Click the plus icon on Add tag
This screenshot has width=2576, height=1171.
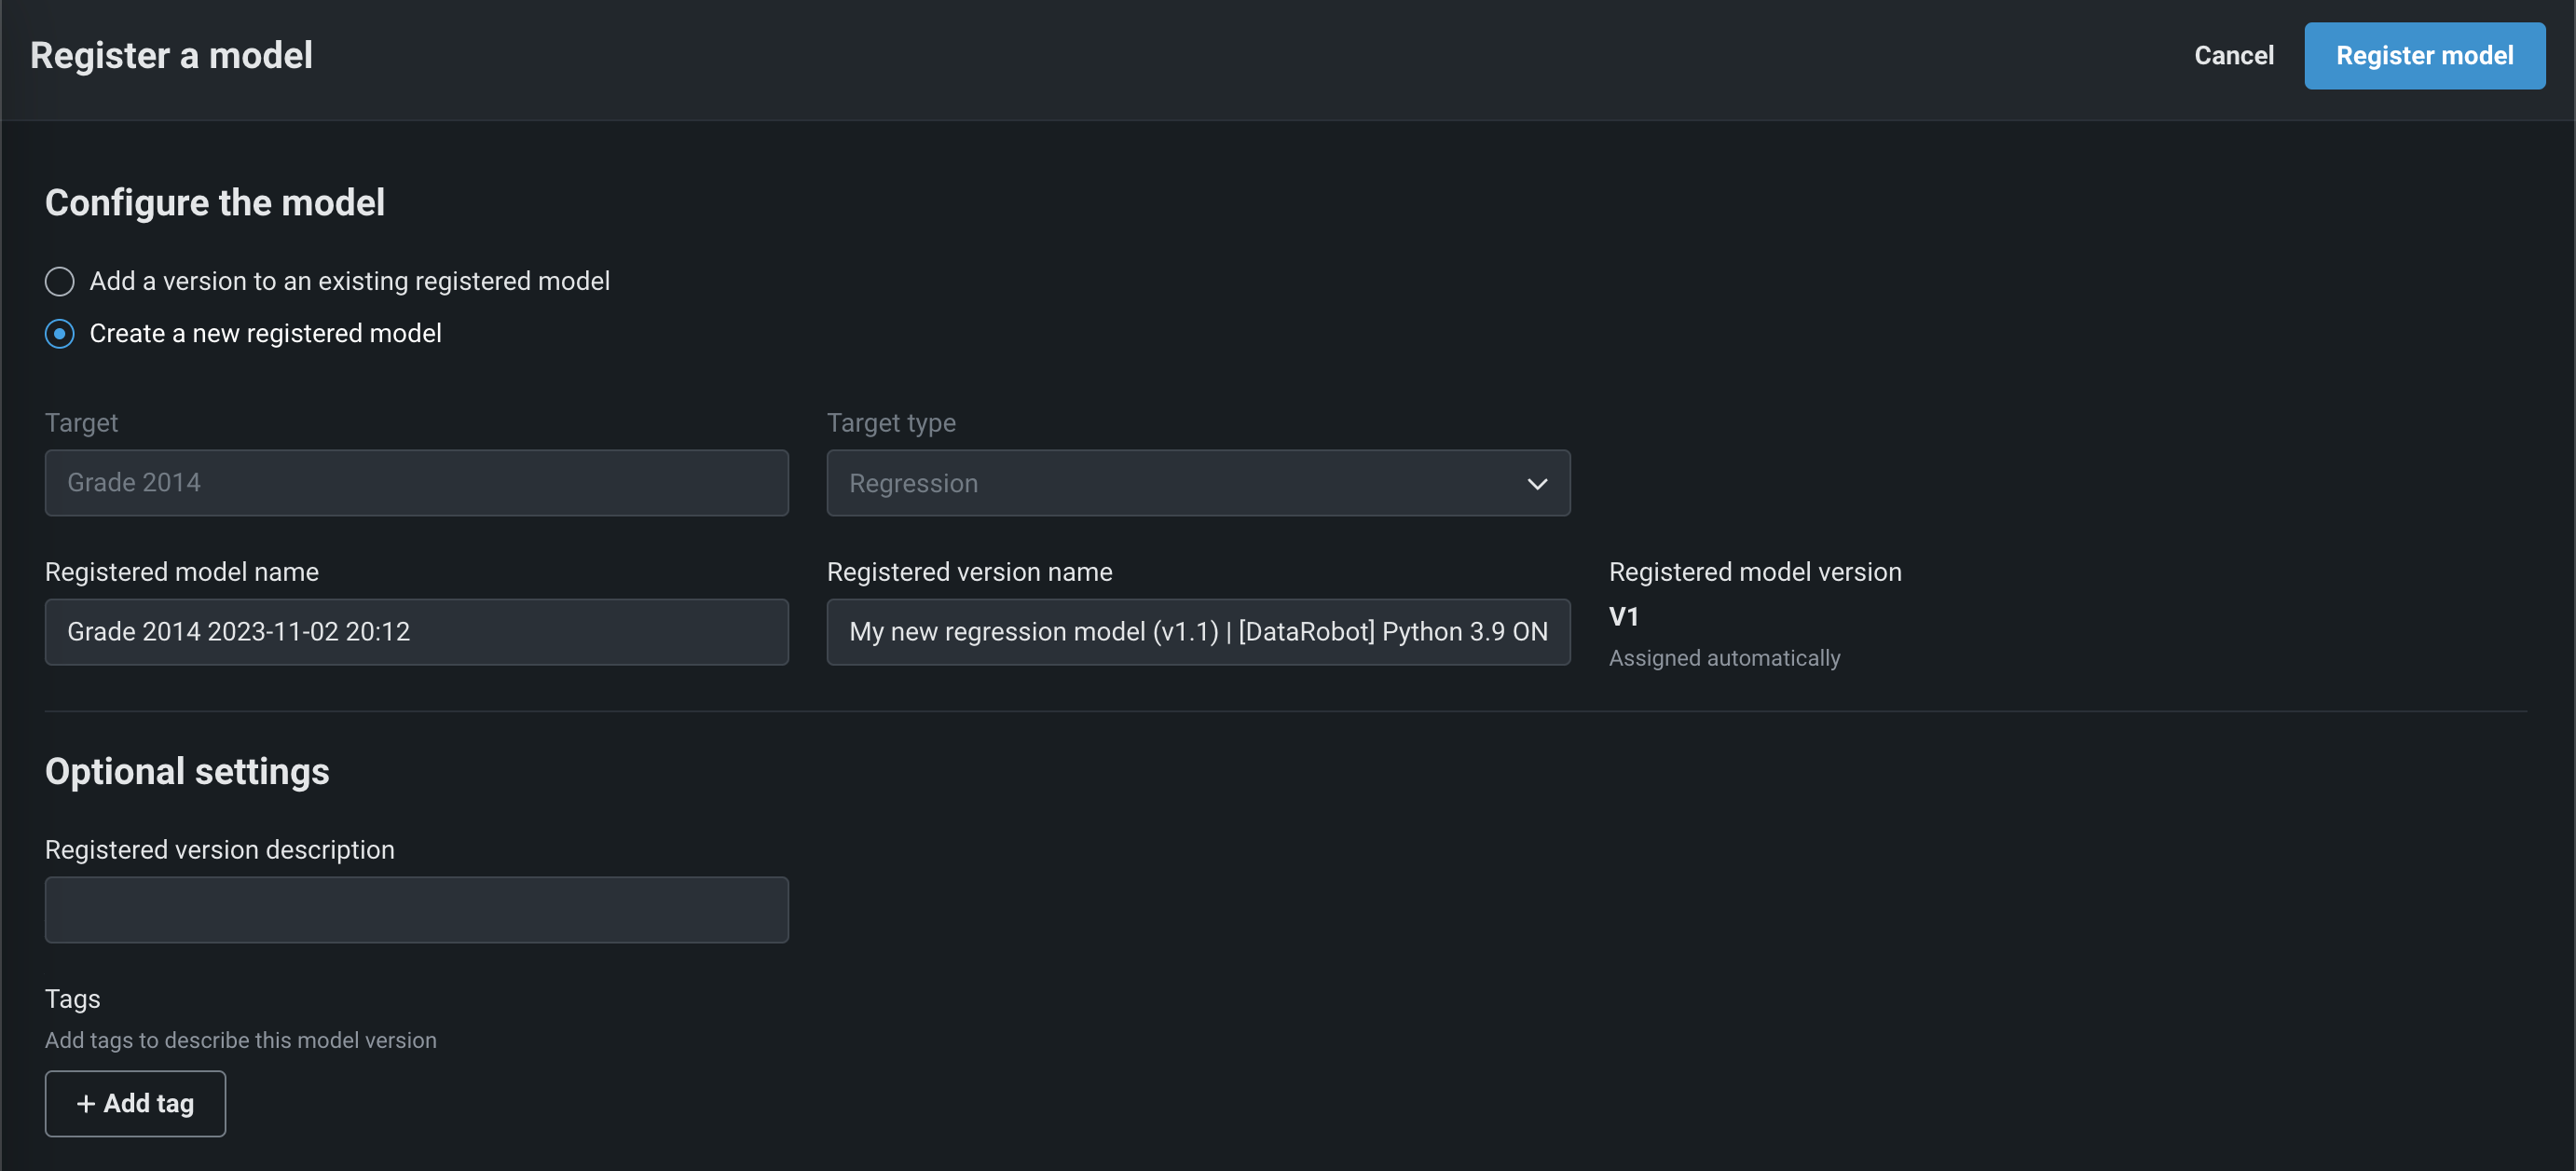(x=86, y=1104)
